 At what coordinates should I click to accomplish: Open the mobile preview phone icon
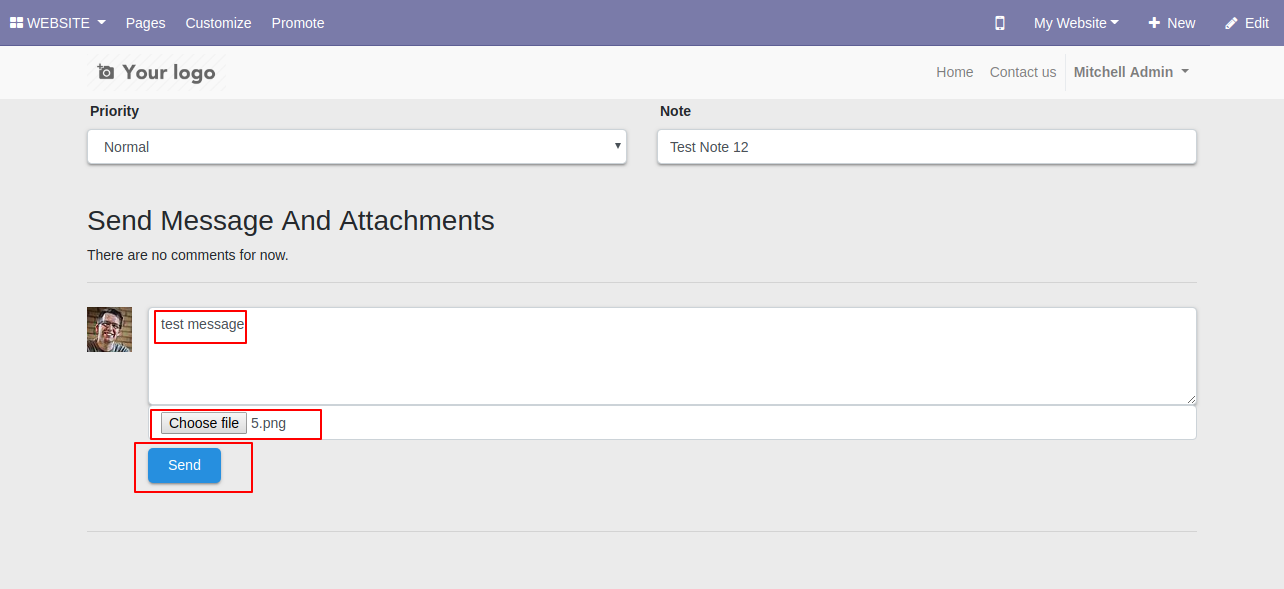[1000, 23]
